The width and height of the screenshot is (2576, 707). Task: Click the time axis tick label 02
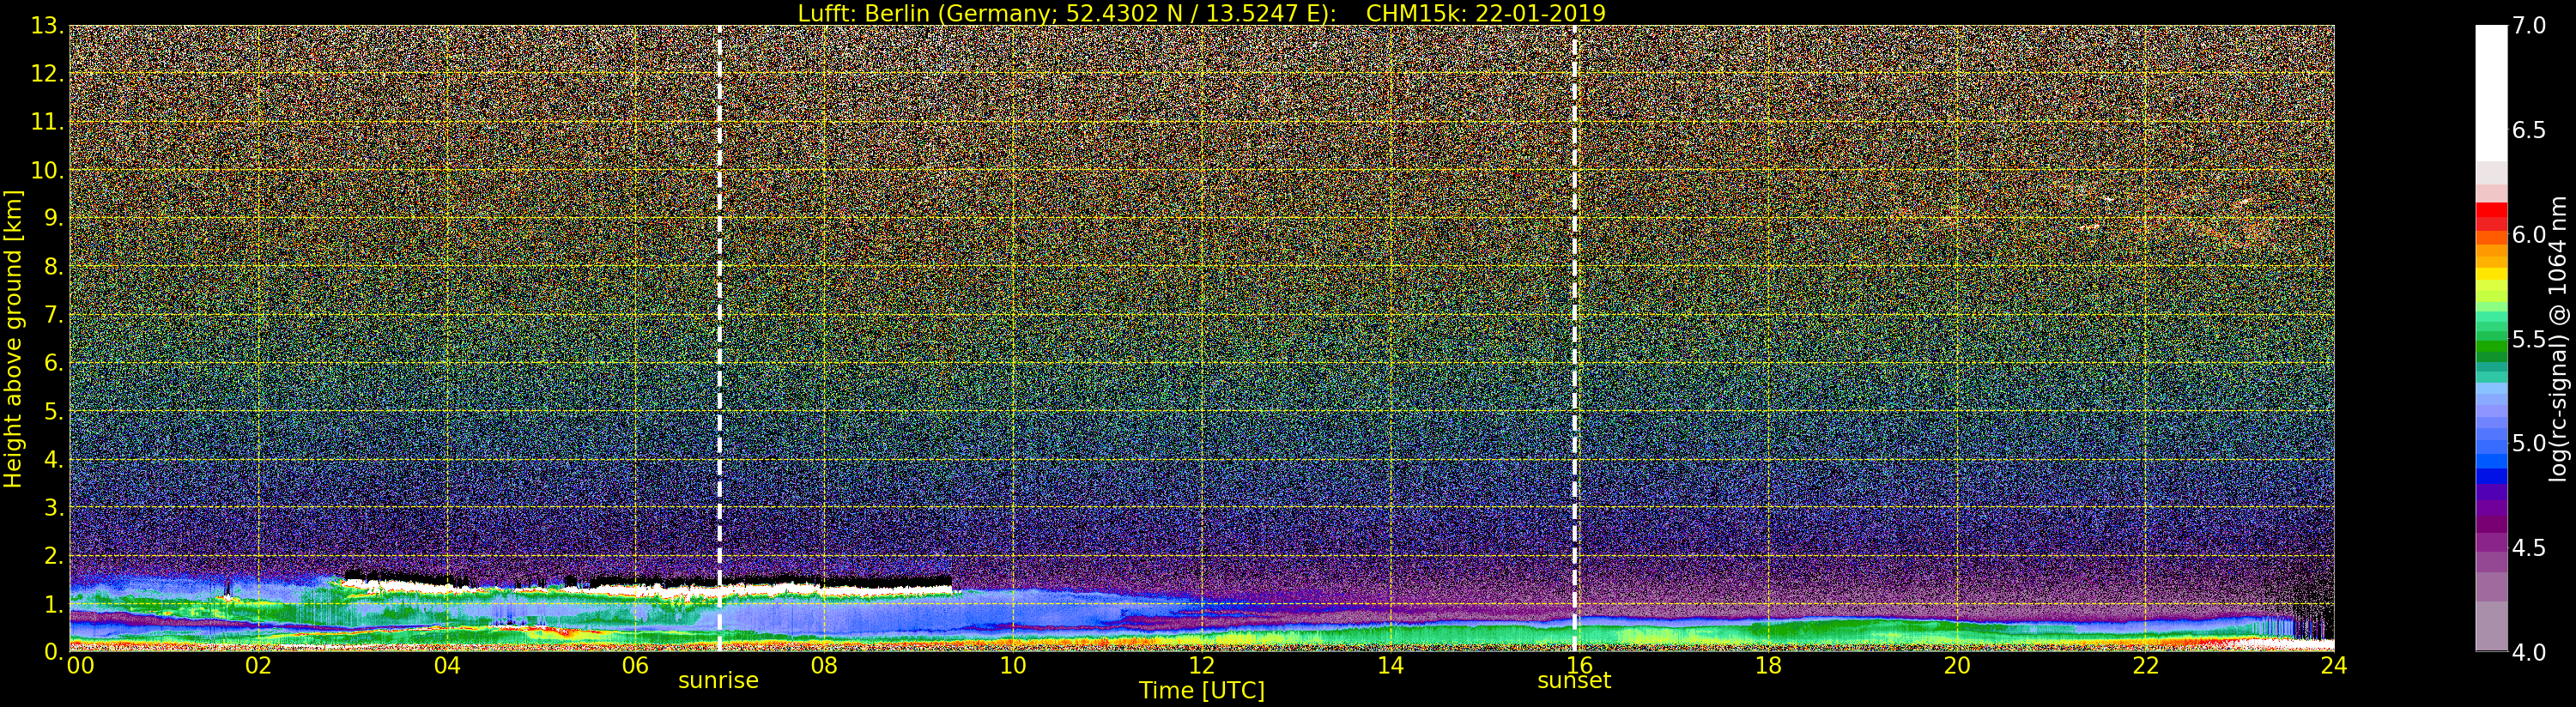pyautogui.click(x=258, y=666)
